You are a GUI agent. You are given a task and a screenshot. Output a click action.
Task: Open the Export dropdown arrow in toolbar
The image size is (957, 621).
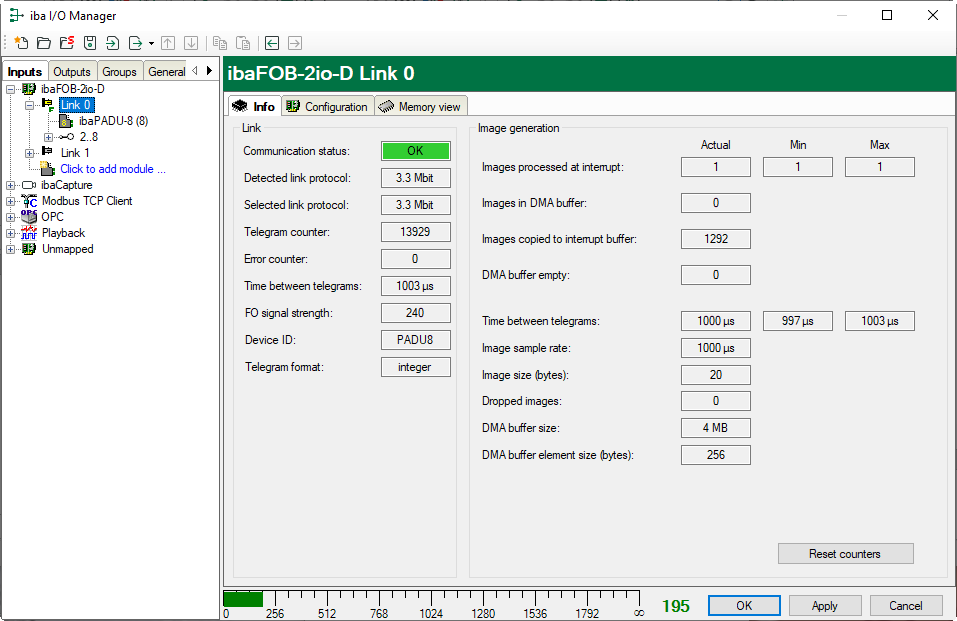[x=151, y=43]
